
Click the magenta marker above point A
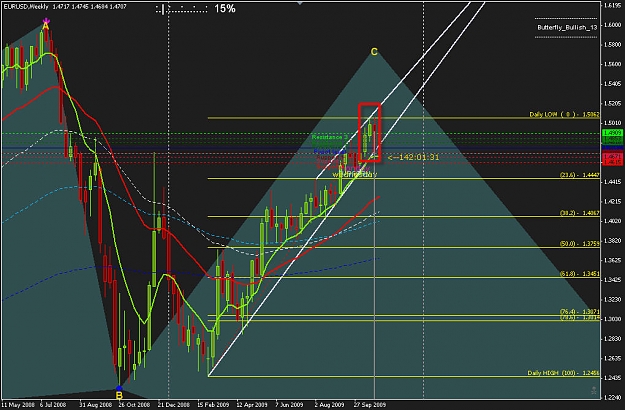tap(46, 20)
